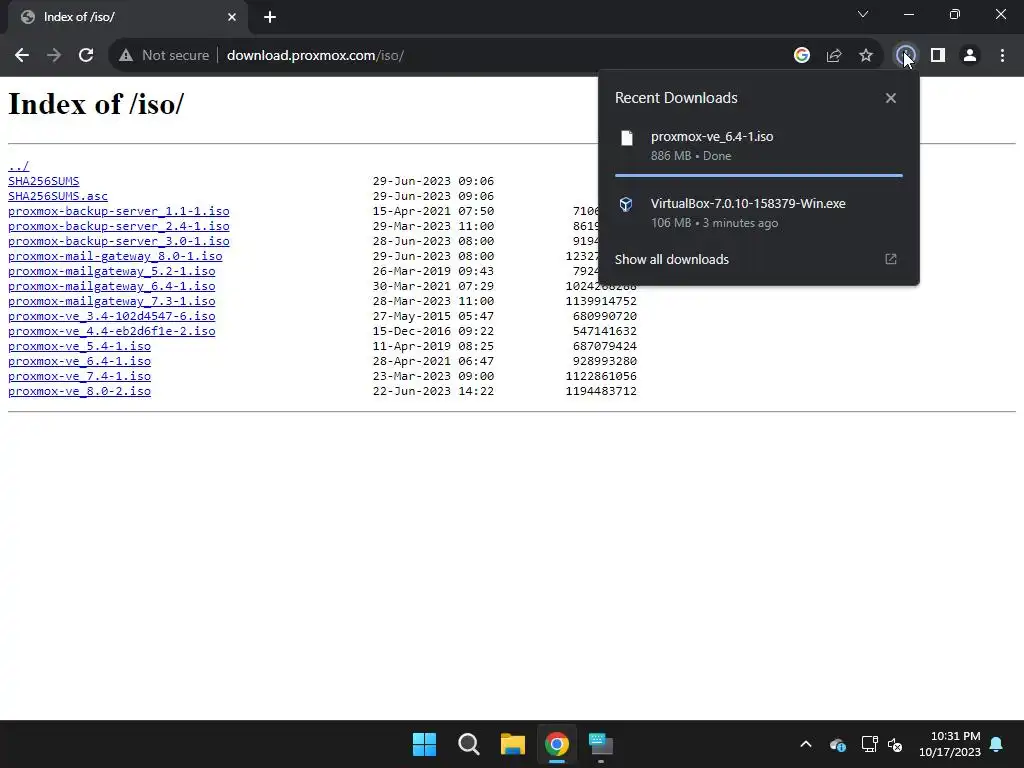The width and height of the screenshot is (1024, 768).
Task: Click Show all downloads
Action: [x=671, y=259]
